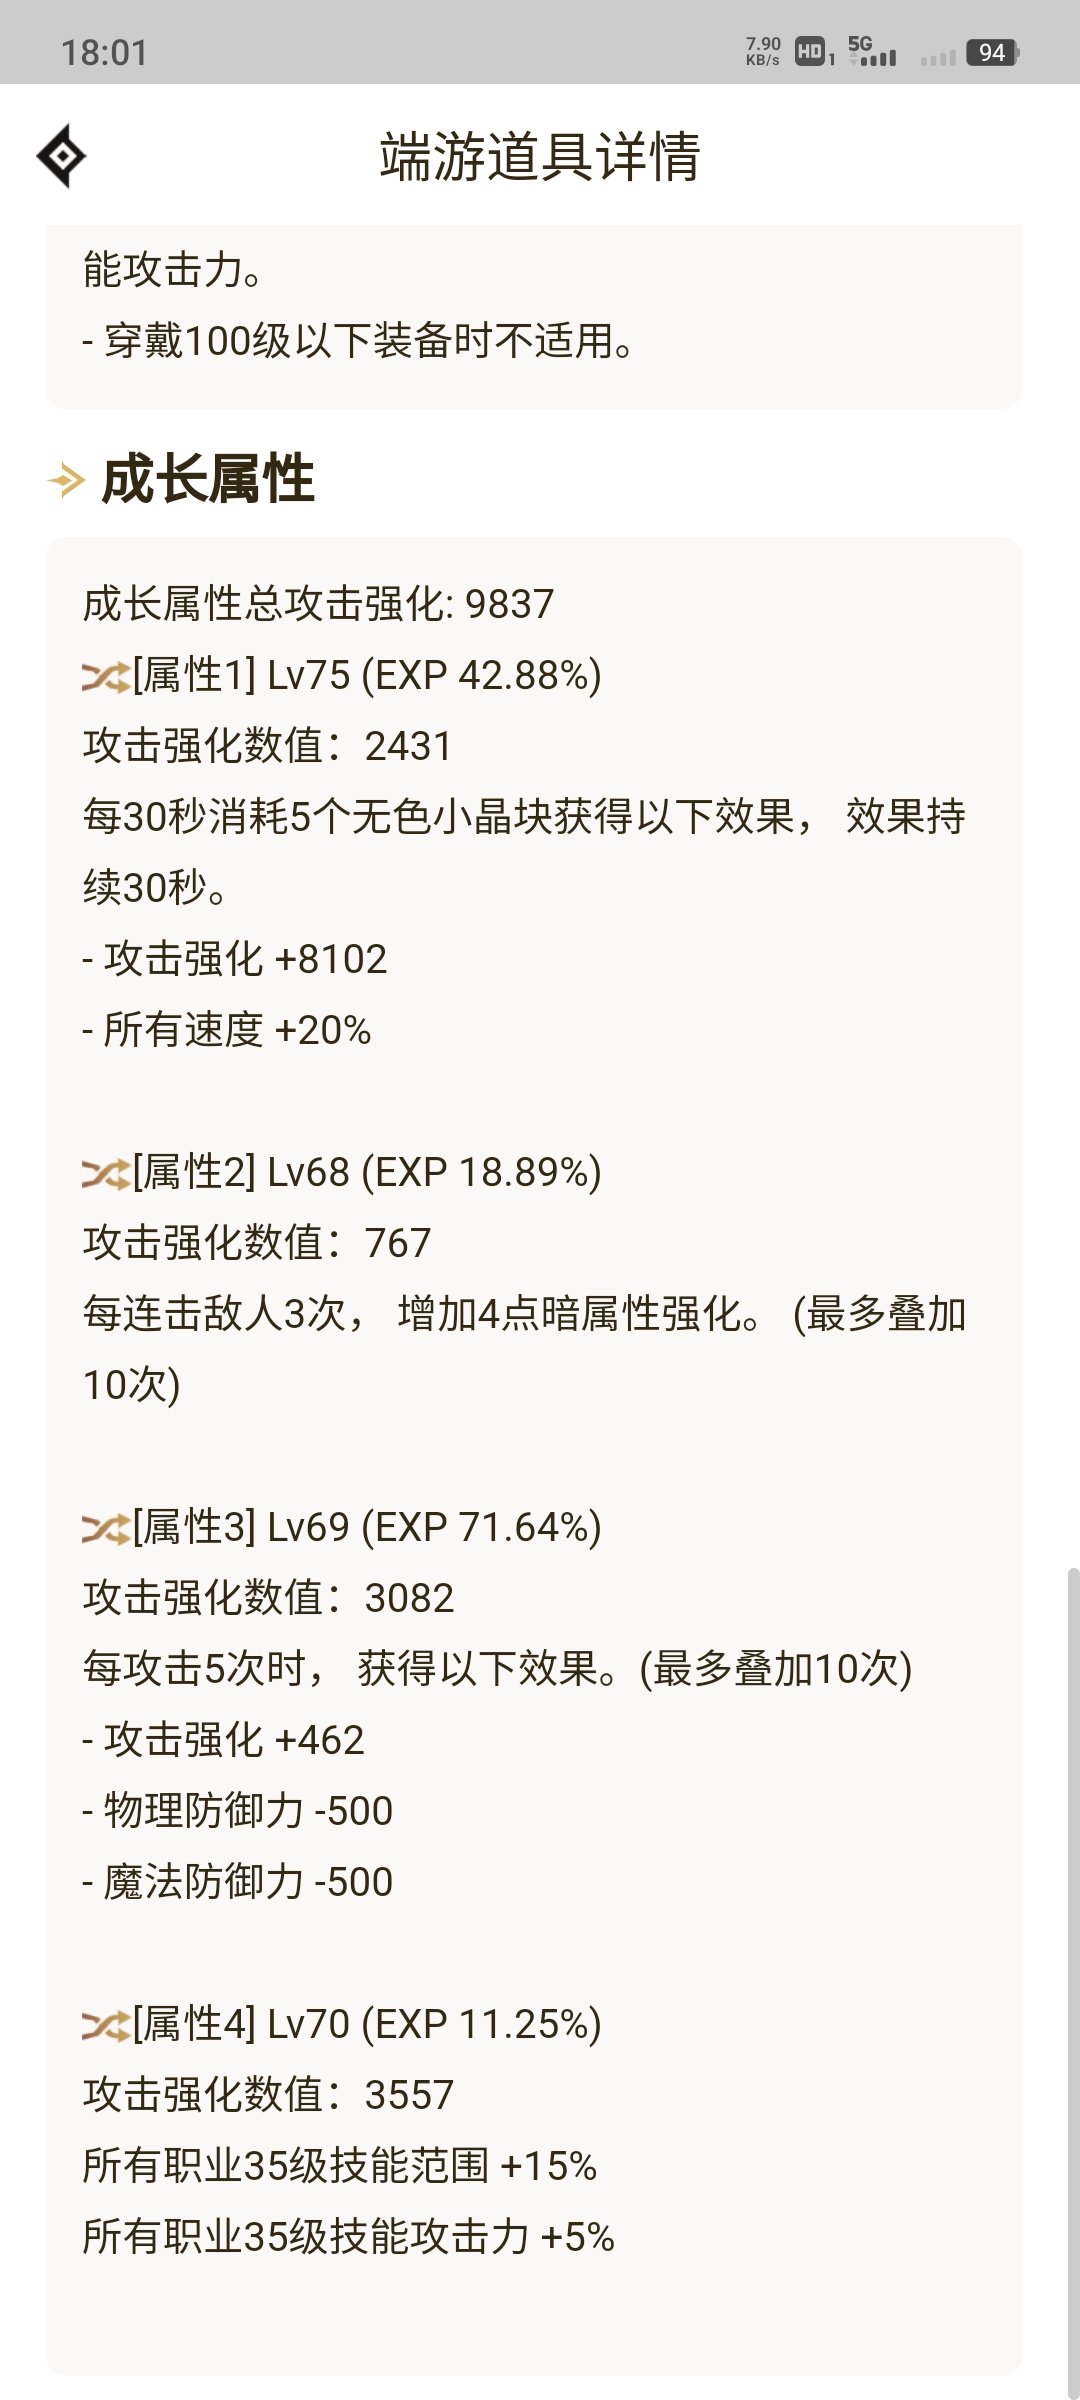Click the shuffle icon beside 属性3
1080x2400 pixels.
click(x=106, y=1529)
